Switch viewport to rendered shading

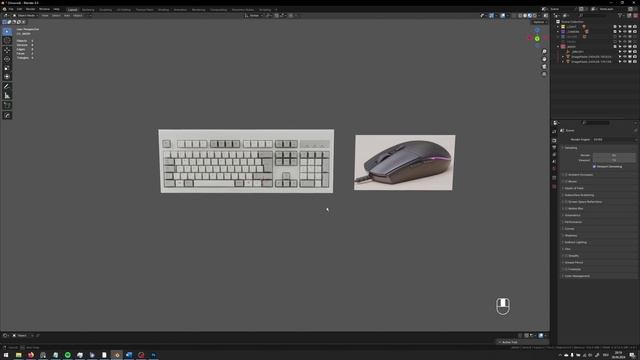coord(535,16)
